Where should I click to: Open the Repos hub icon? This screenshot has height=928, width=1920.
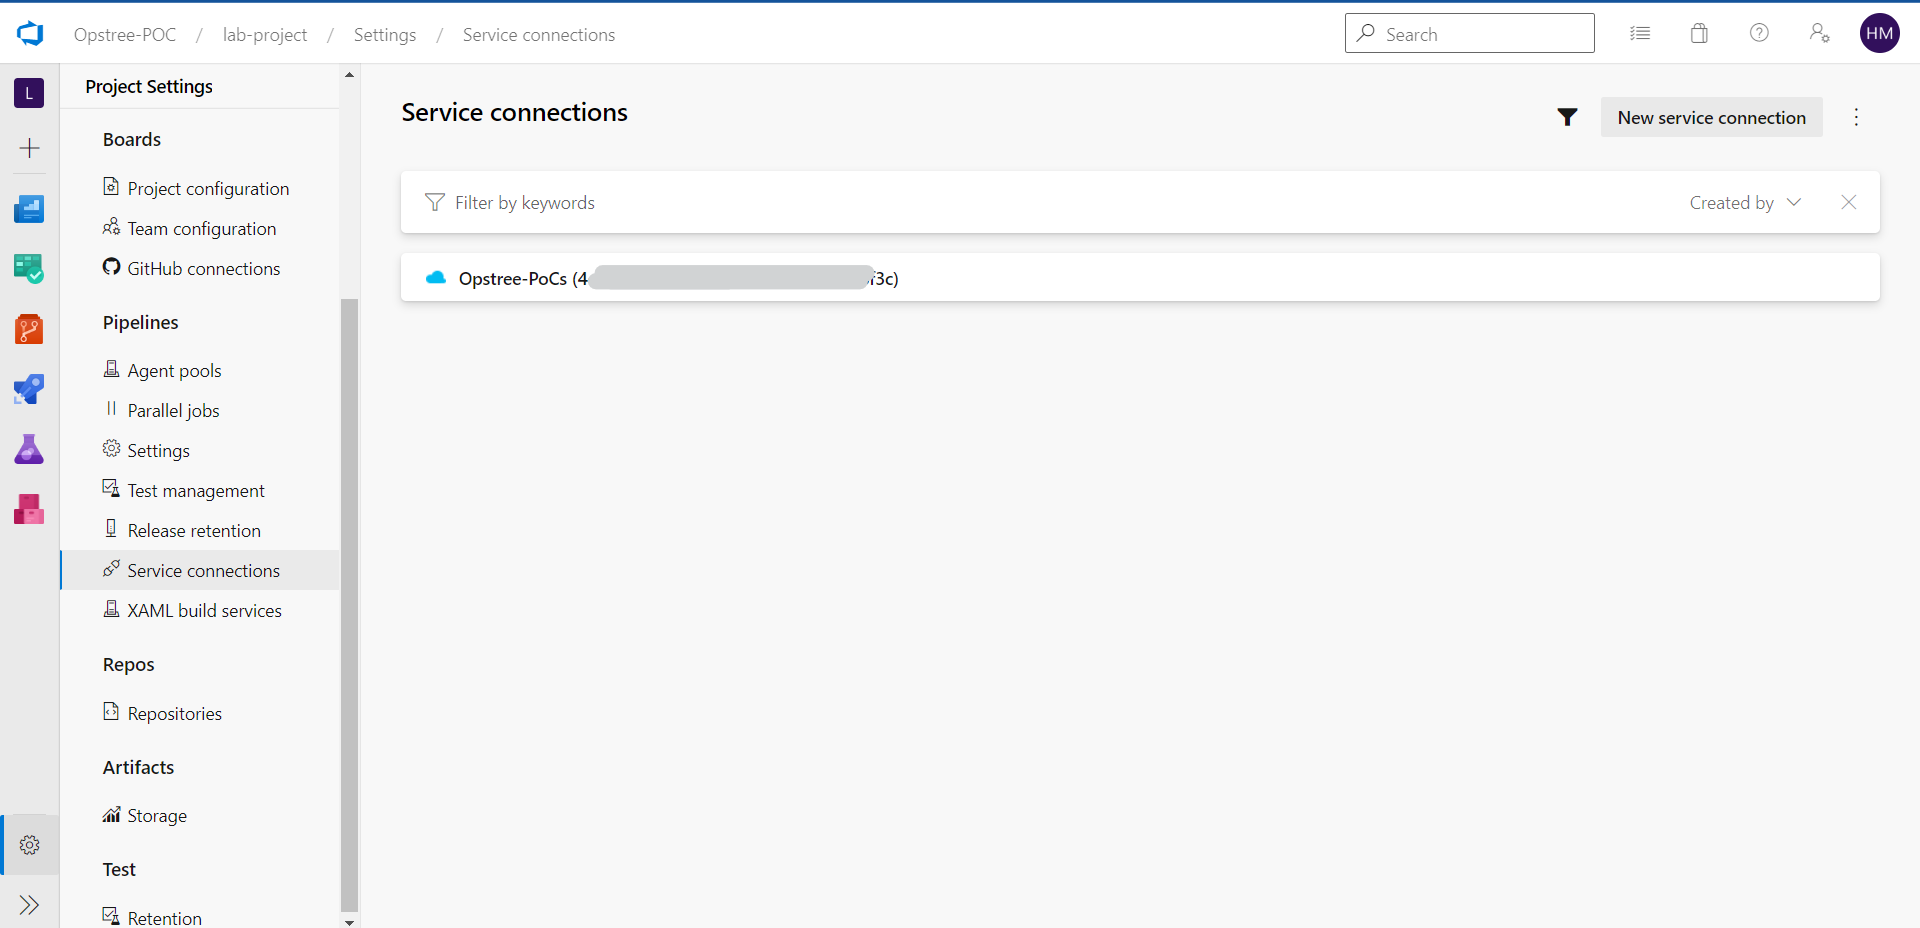pyautogui.click(x=29, y=329)
